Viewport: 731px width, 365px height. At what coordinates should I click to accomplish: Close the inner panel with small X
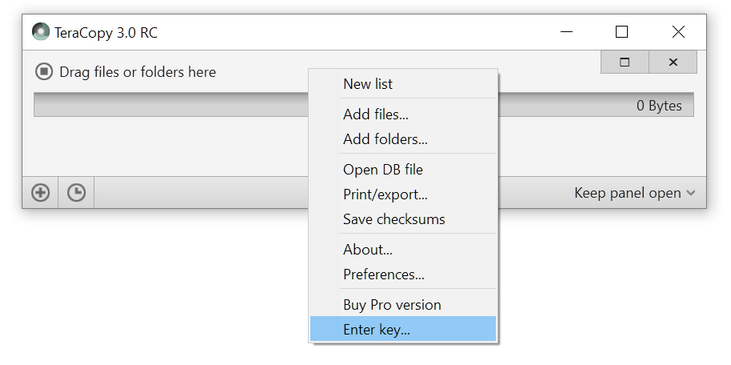[673, 62]
